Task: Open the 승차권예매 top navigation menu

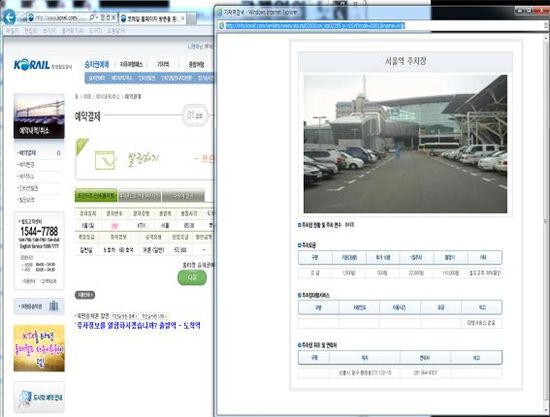Action: coord(97,64)
